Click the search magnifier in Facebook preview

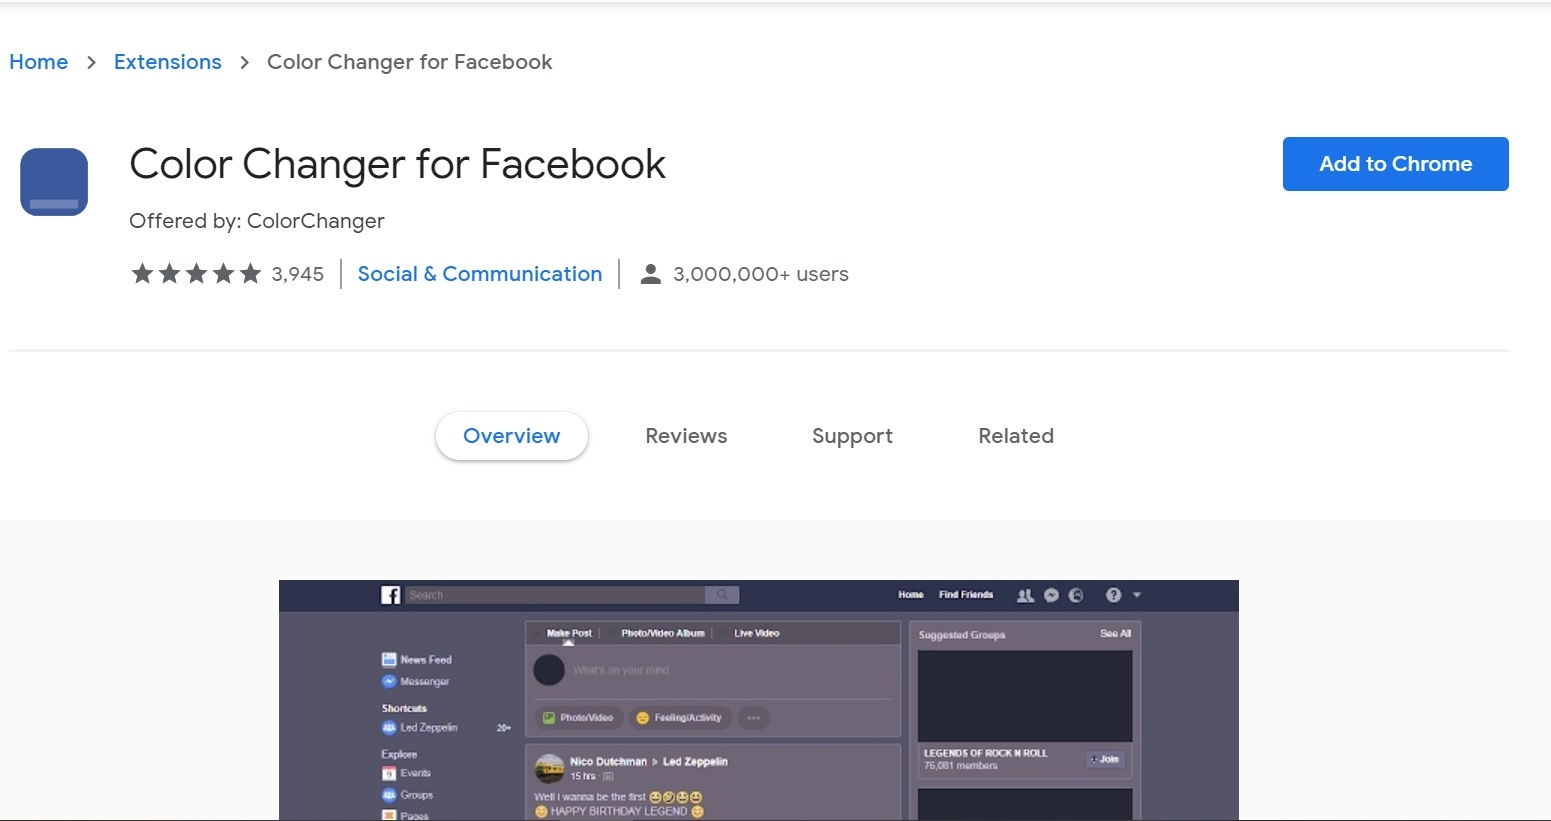pos(722,595)
